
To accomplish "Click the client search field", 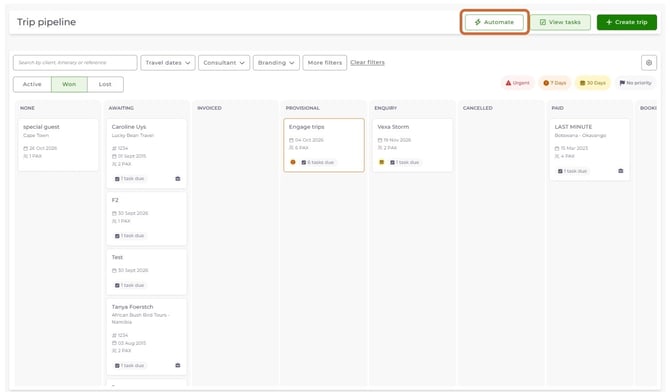I will coord(75,63).
